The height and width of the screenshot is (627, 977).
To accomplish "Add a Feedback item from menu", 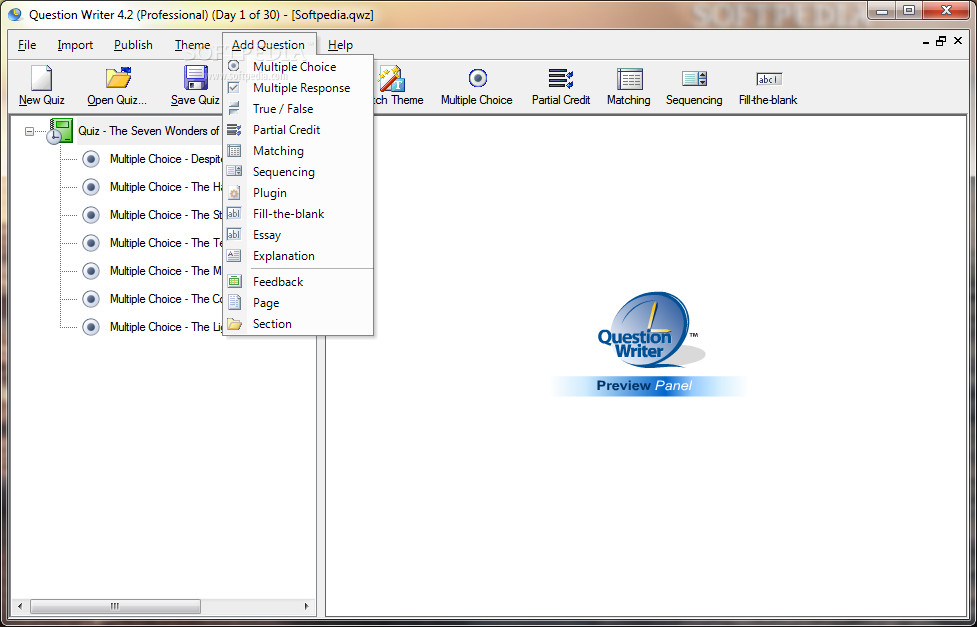I will tap(298, 282).
